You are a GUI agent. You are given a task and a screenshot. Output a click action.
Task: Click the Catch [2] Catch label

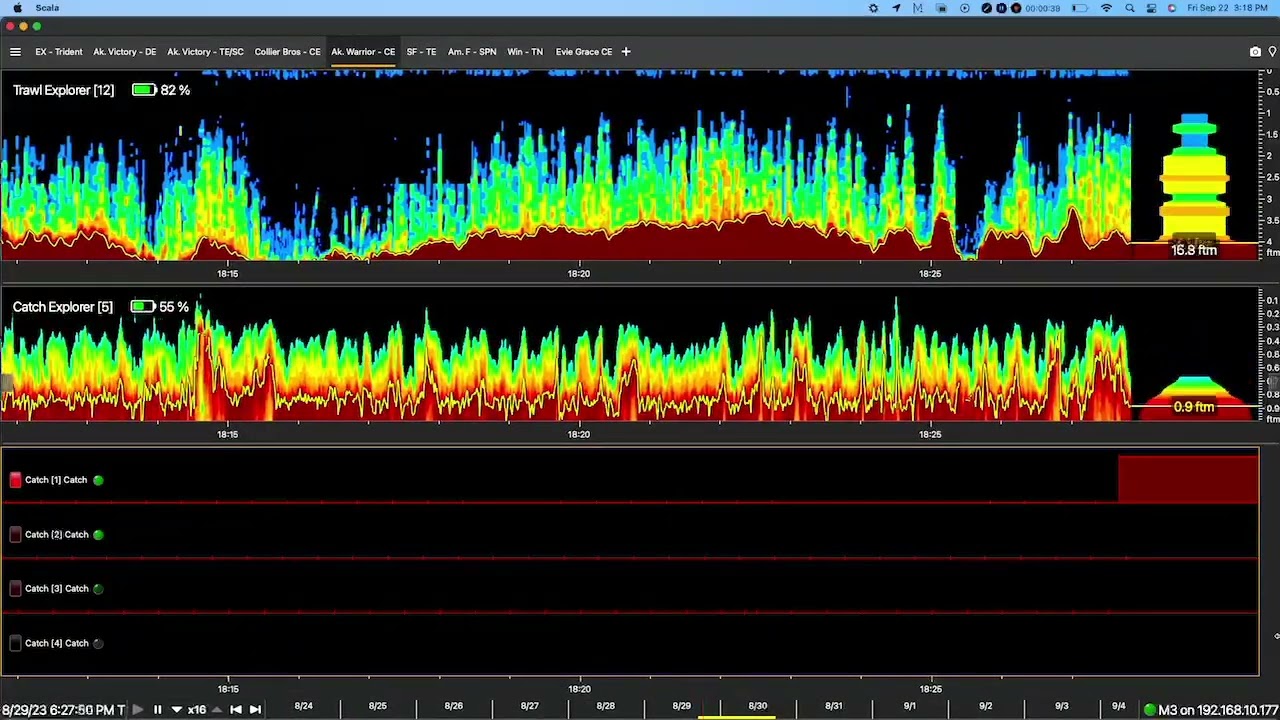point(56,535)
